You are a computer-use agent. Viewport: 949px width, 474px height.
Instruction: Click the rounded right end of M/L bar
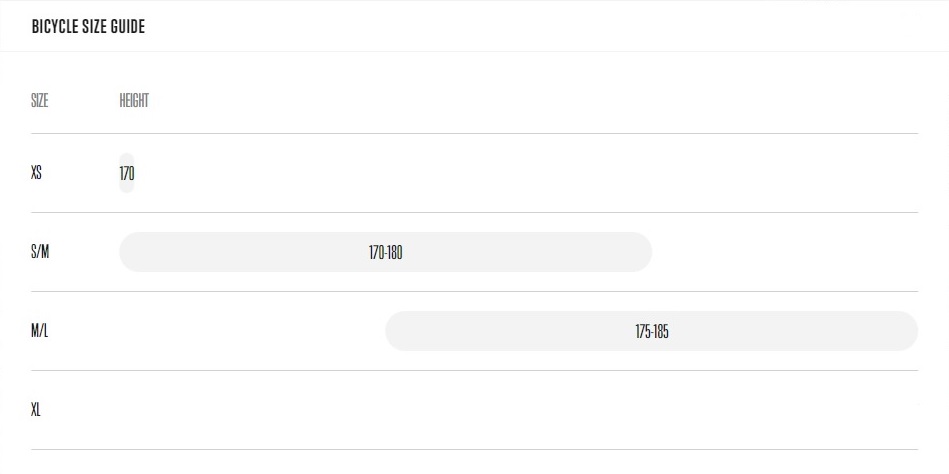pyautogui.click(x=907, y=331)
